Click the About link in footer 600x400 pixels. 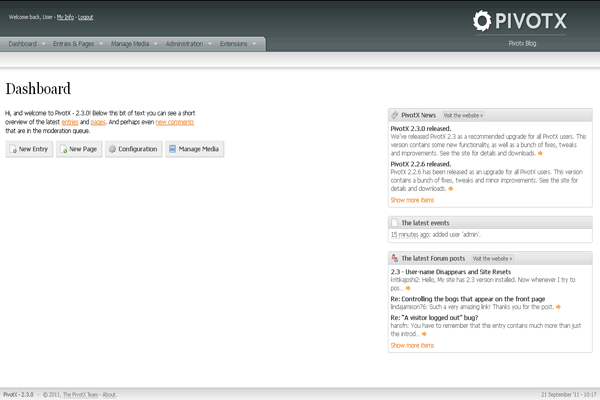point(109,394)
